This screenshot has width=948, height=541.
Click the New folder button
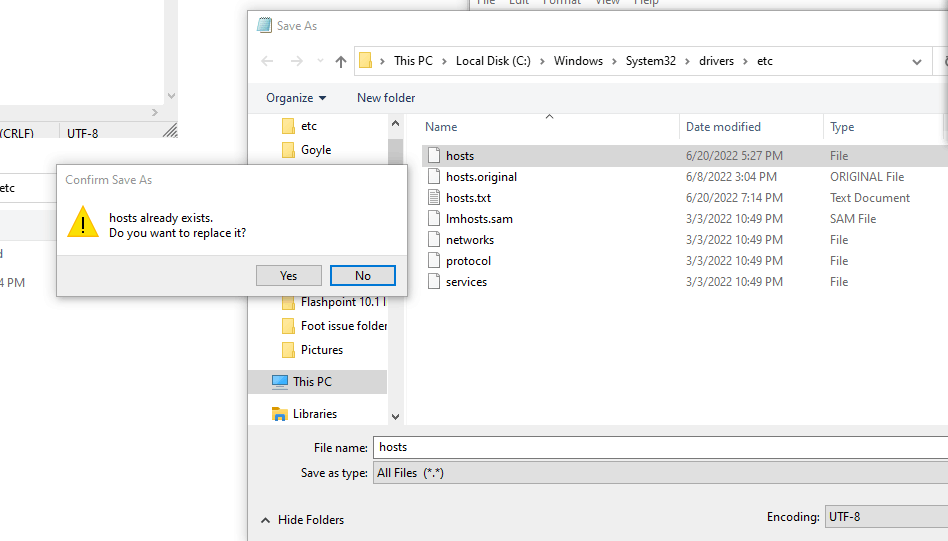click(x=386, y=98)
